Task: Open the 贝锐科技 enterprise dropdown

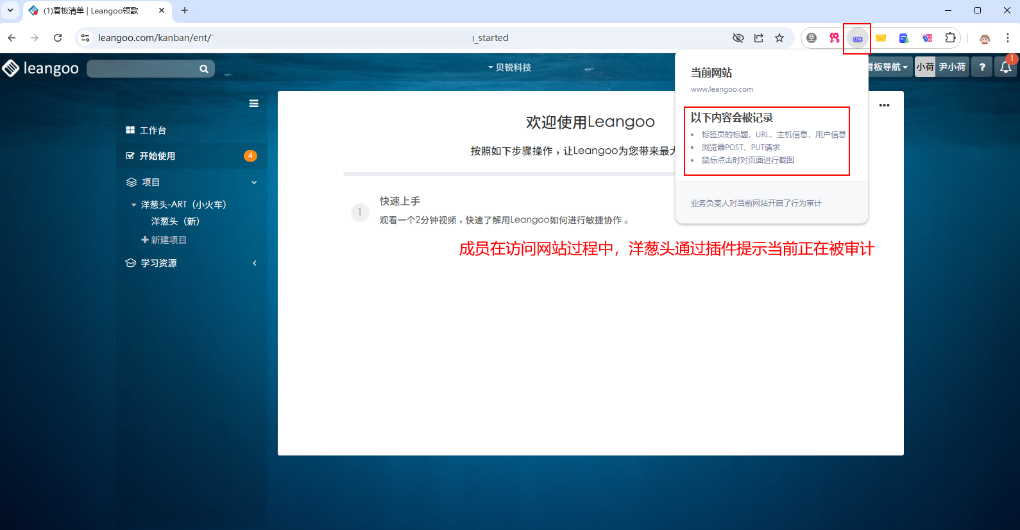Action: point(509,68)
